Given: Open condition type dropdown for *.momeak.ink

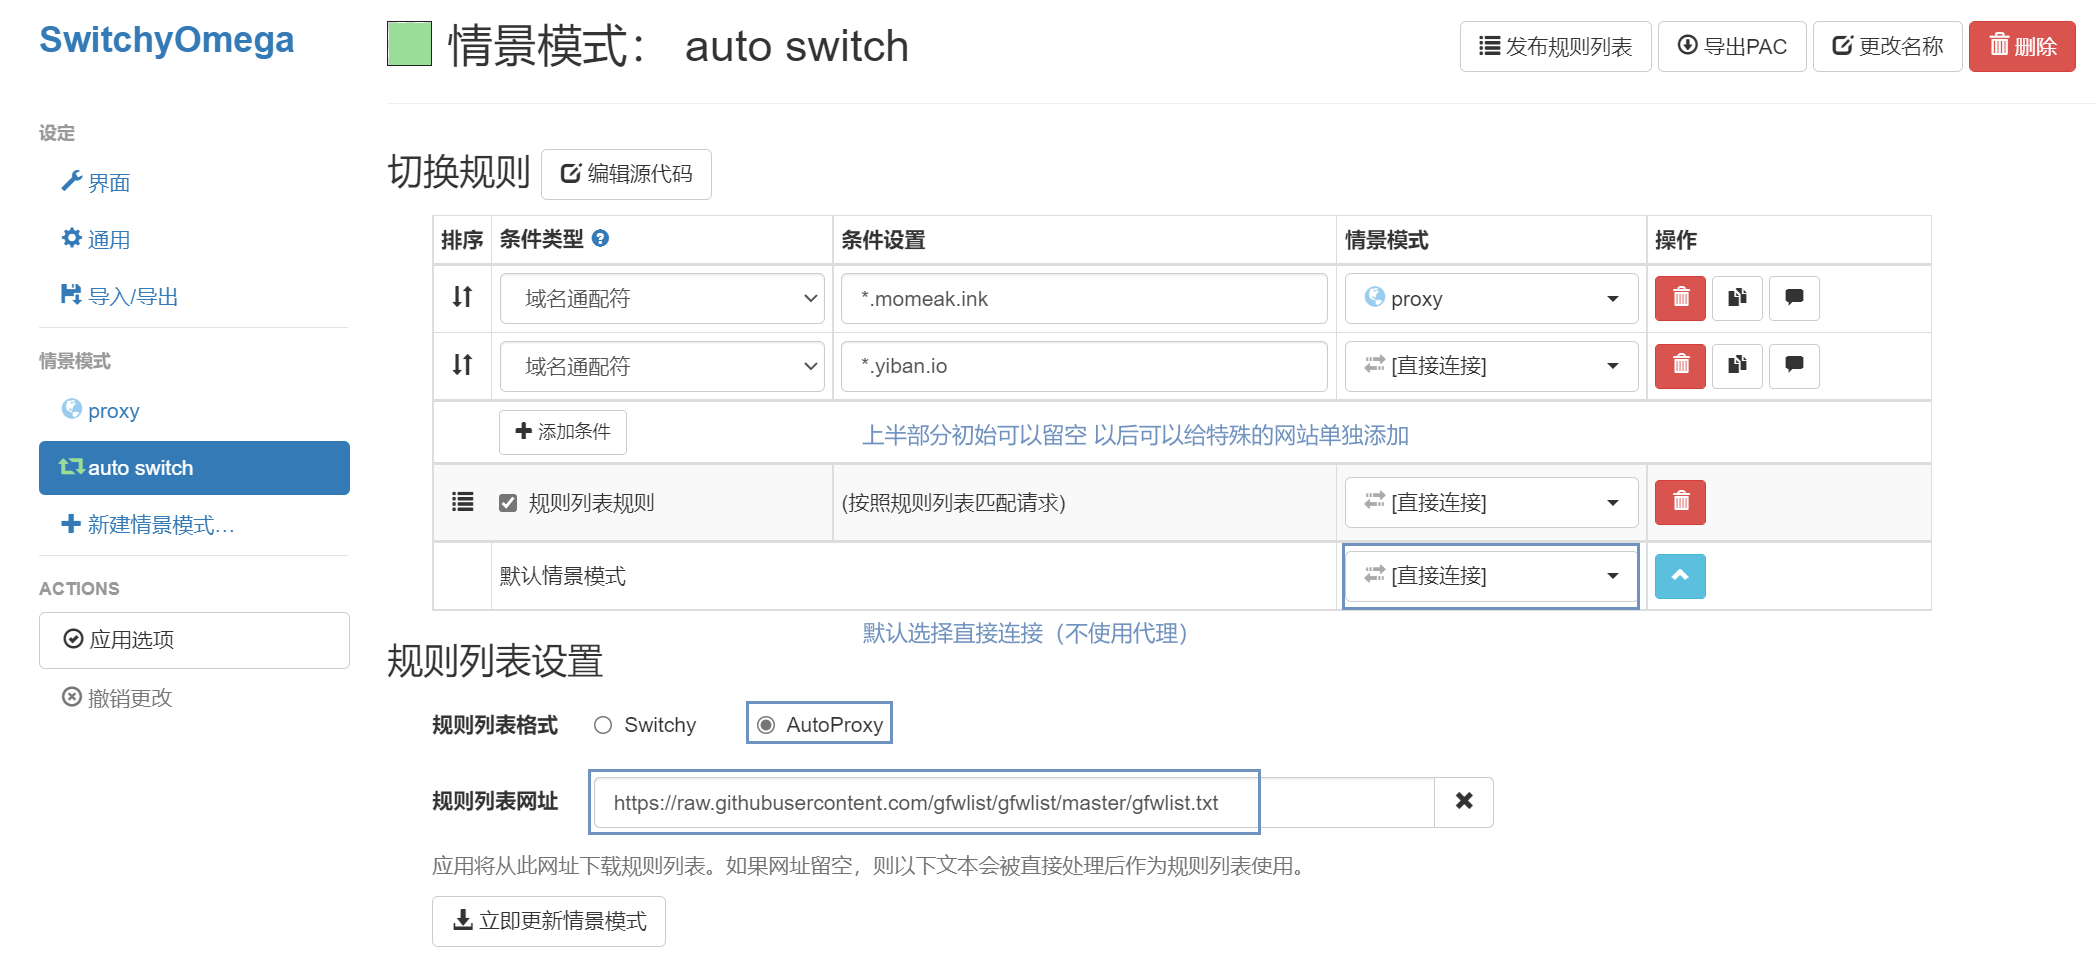Looking at the screenshot, I should click(662, 298).
